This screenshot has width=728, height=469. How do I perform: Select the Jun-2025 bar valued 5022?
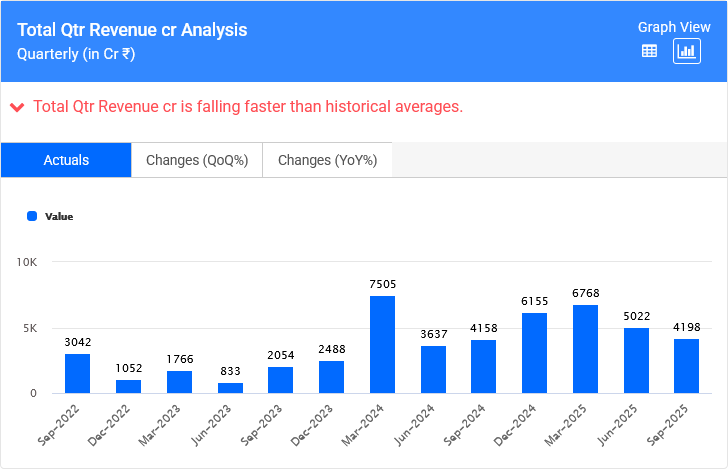tap(636, 361)
